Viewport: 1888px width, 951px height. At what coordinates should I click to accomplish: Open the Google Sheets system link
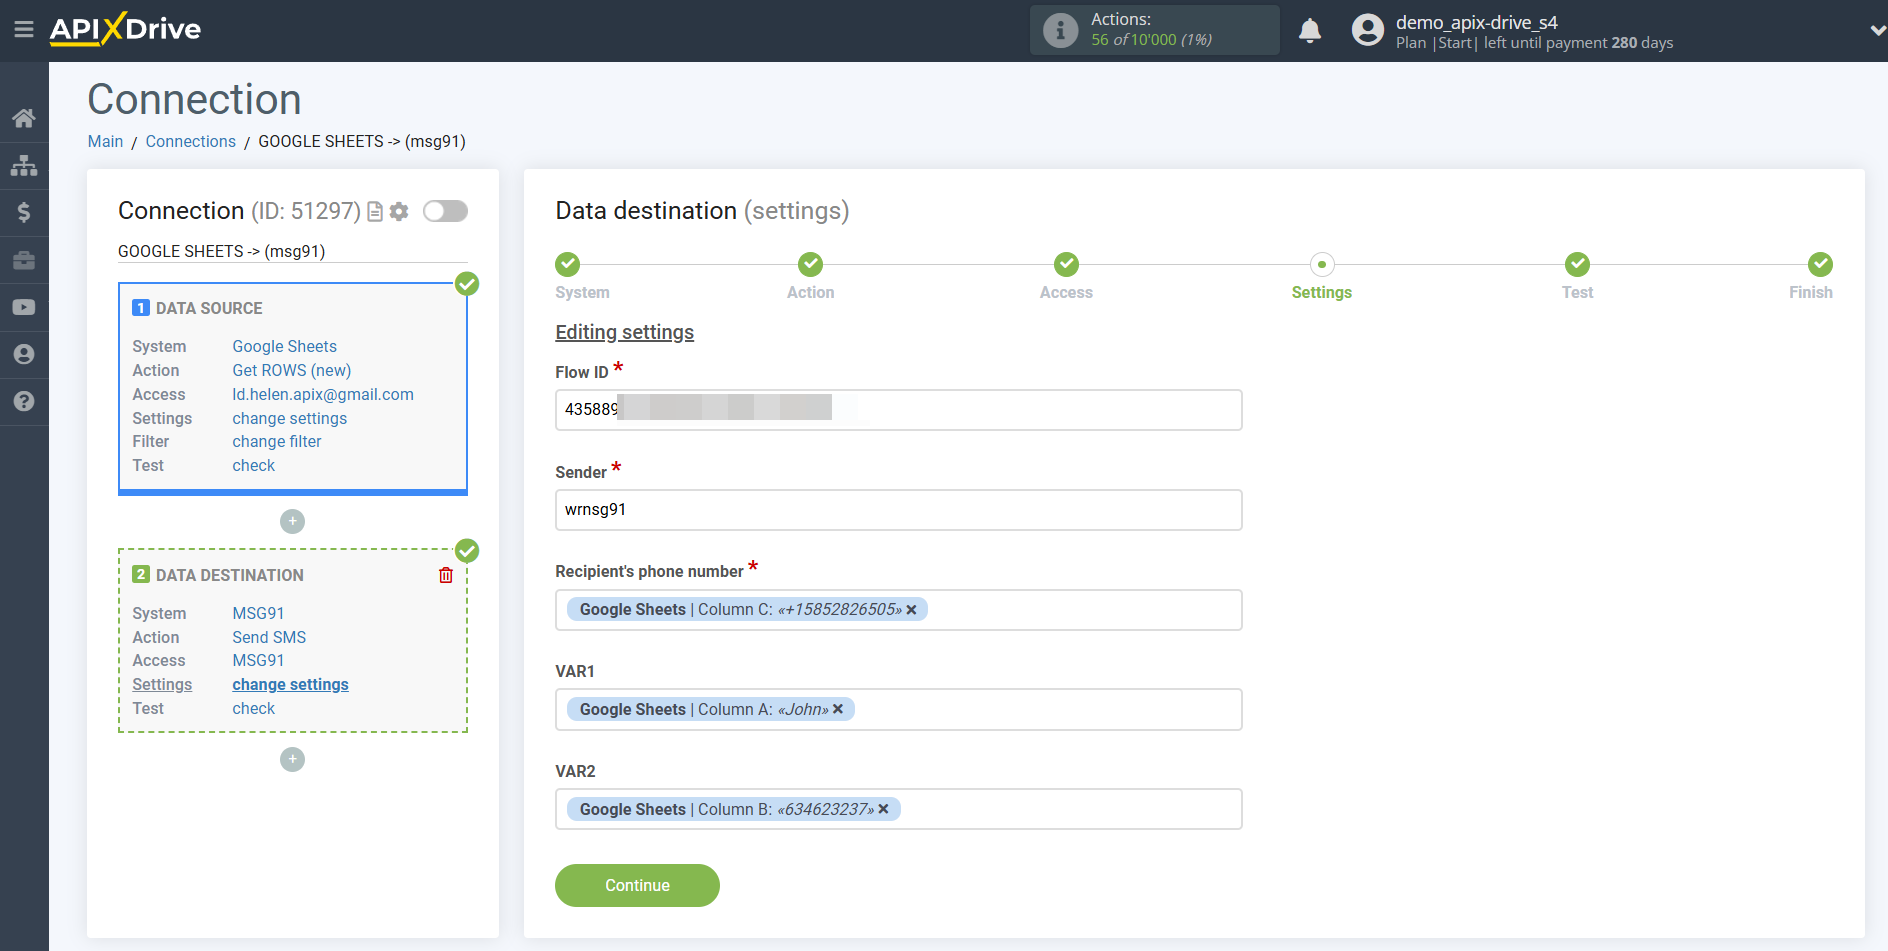tap(284, 346)
